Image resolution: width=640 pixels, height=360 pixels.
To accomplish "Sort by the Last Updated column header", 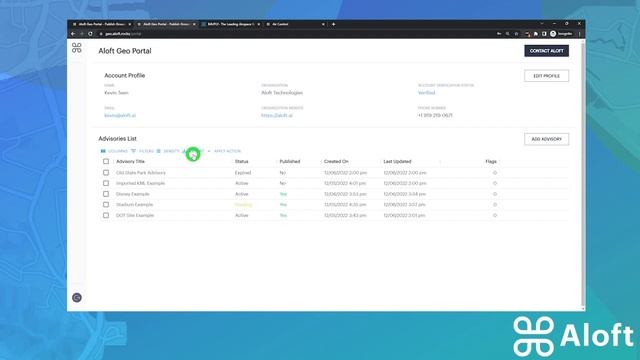I will 397,162.
